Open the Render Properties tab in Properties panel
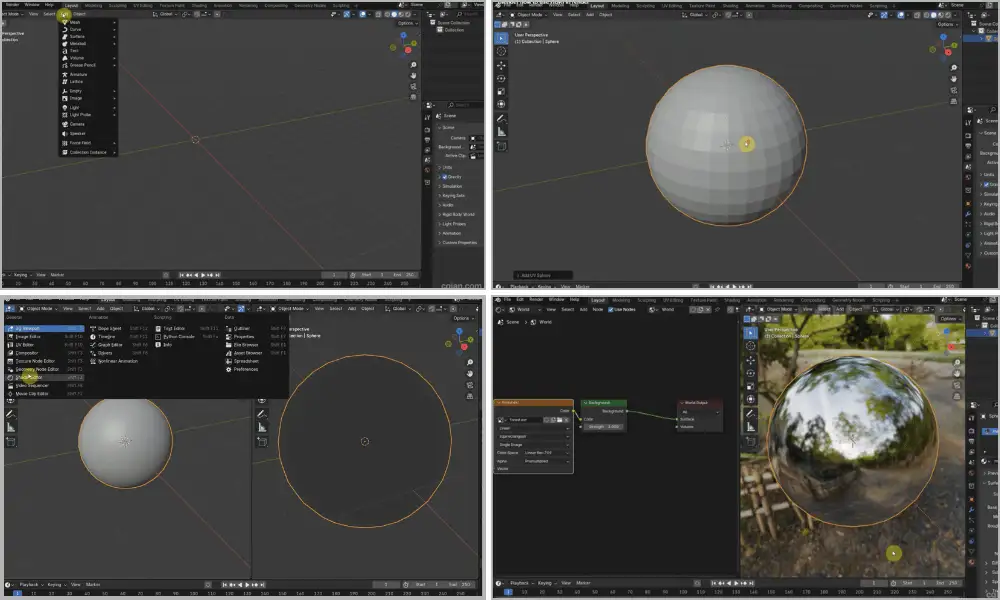The width and height of the screenshot is (1000, 600). (968, 136)
